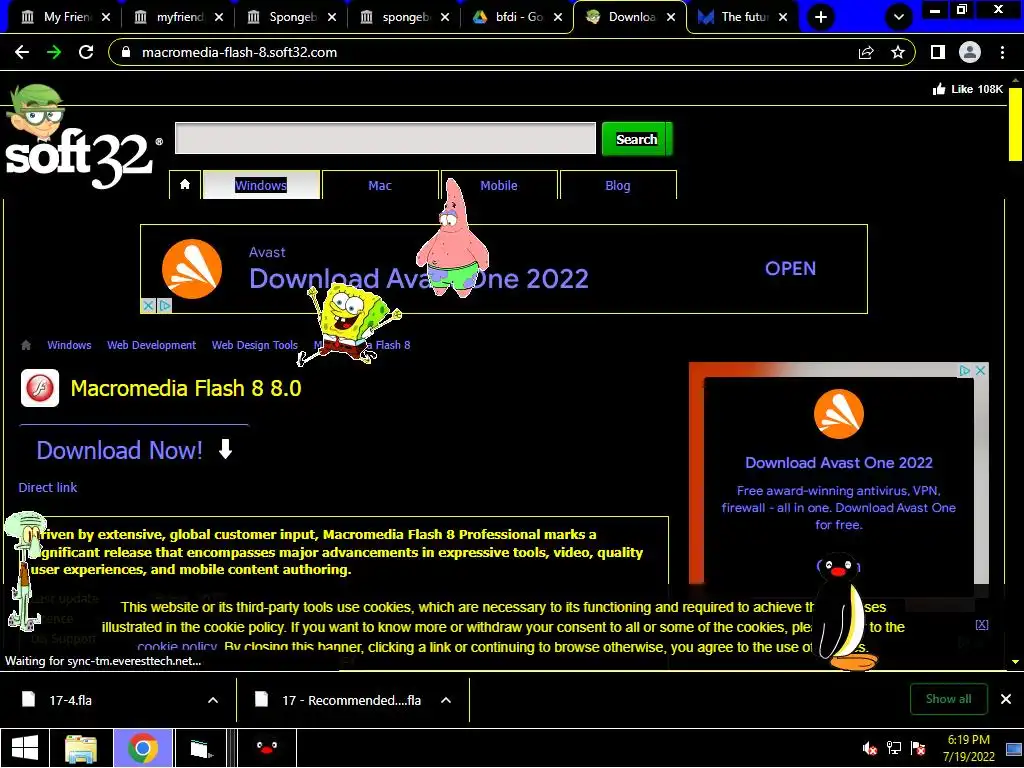The height and width of the screenshot is (768, 1024).
Task: Open the browser side panel icon
Action: coord(938,52)
